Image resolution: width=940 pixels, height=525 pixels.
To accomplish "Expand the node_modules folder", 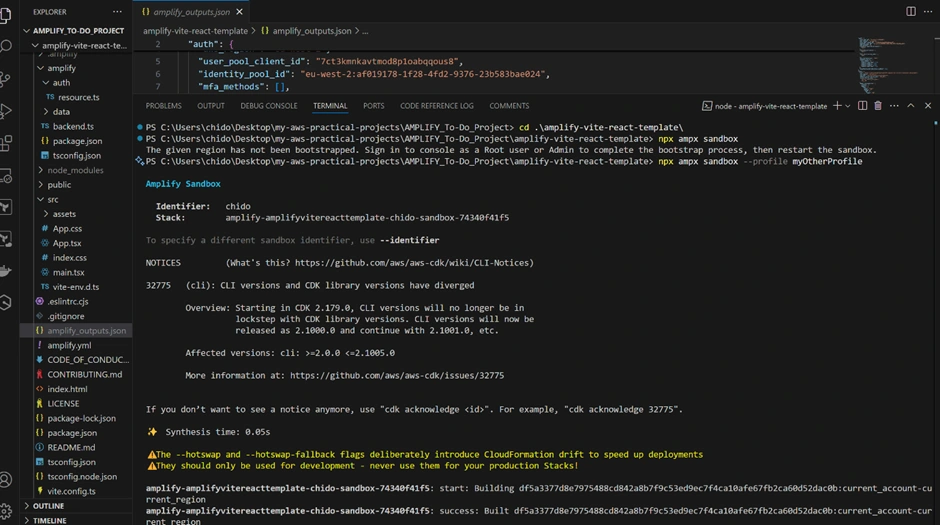I will point(75,170).
